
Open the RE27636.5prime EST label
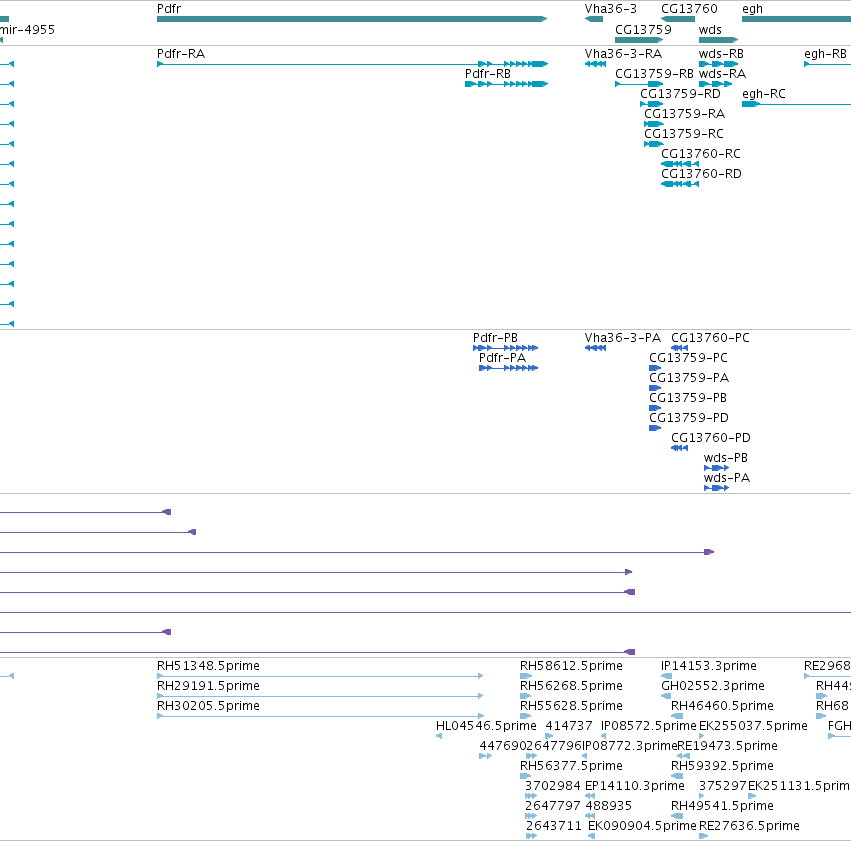coord(749,826)
